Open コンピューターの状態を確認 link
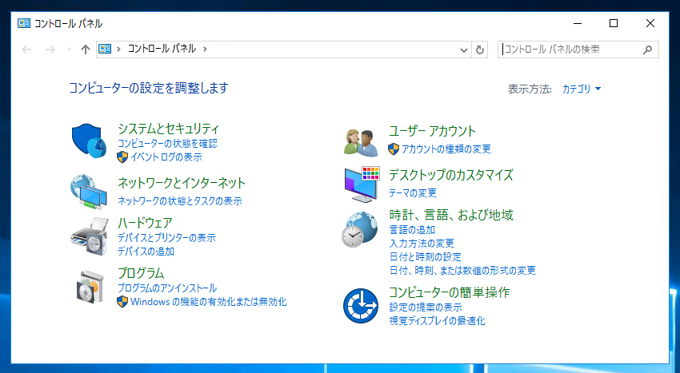Image resolution: width=680 pixels, height=373 pixels. (167, 144)
